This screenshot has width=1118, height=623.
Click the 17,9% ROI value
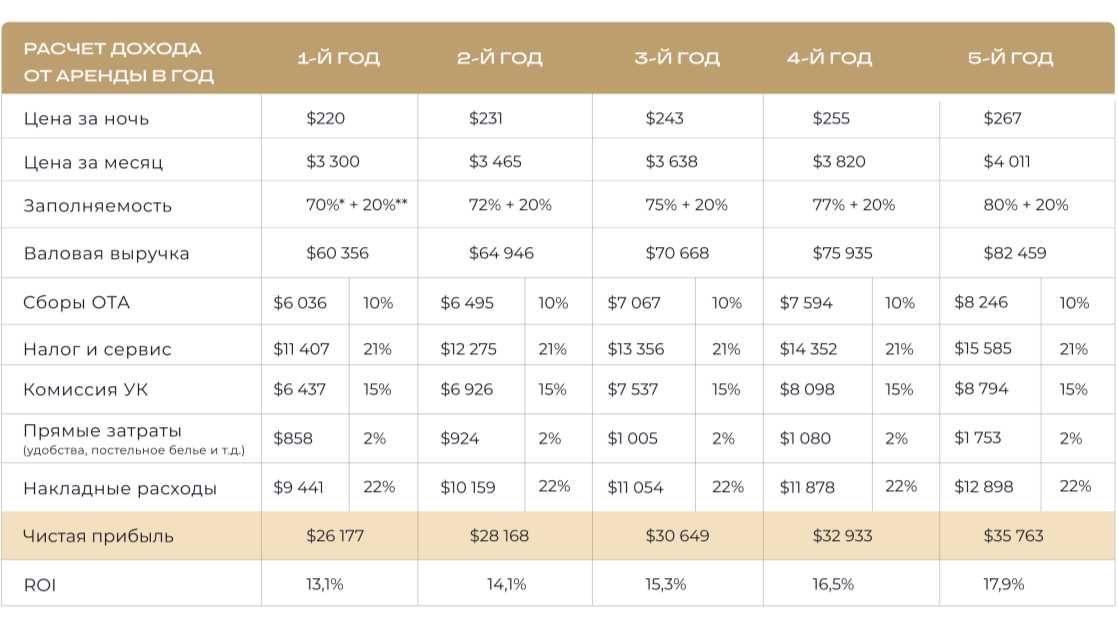pos(1003,584)
